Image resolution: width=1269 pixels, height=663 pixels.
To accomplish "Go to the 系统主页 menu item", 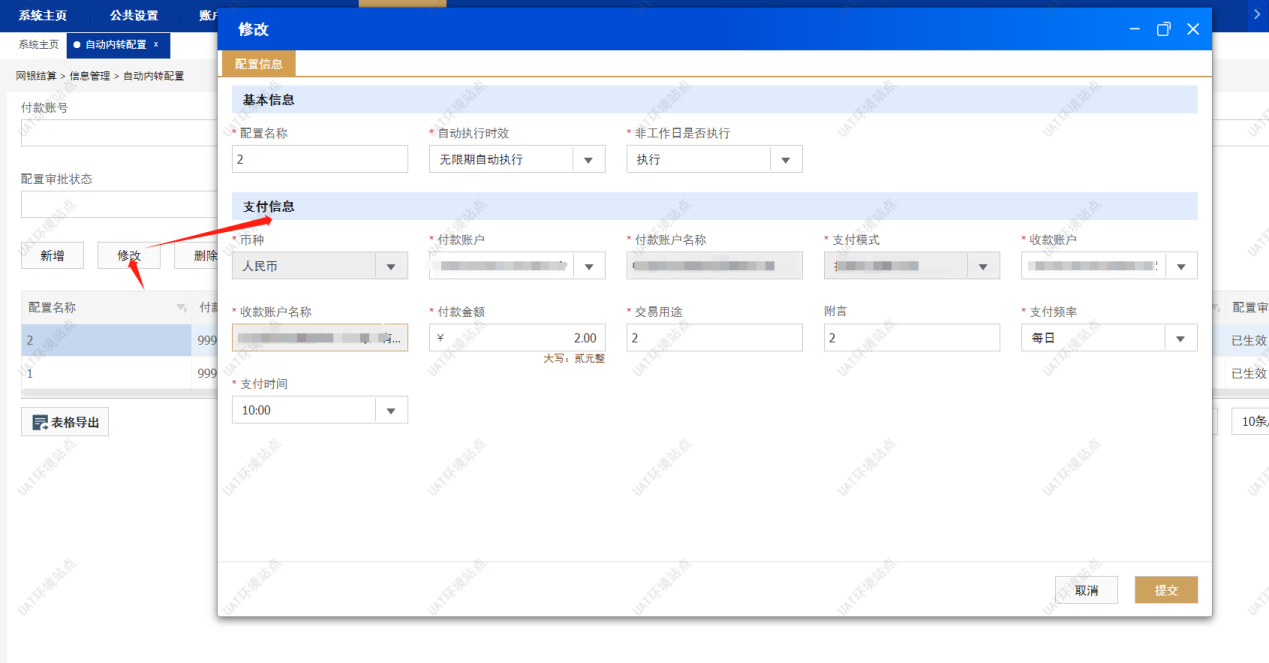I will pos(42,15).
